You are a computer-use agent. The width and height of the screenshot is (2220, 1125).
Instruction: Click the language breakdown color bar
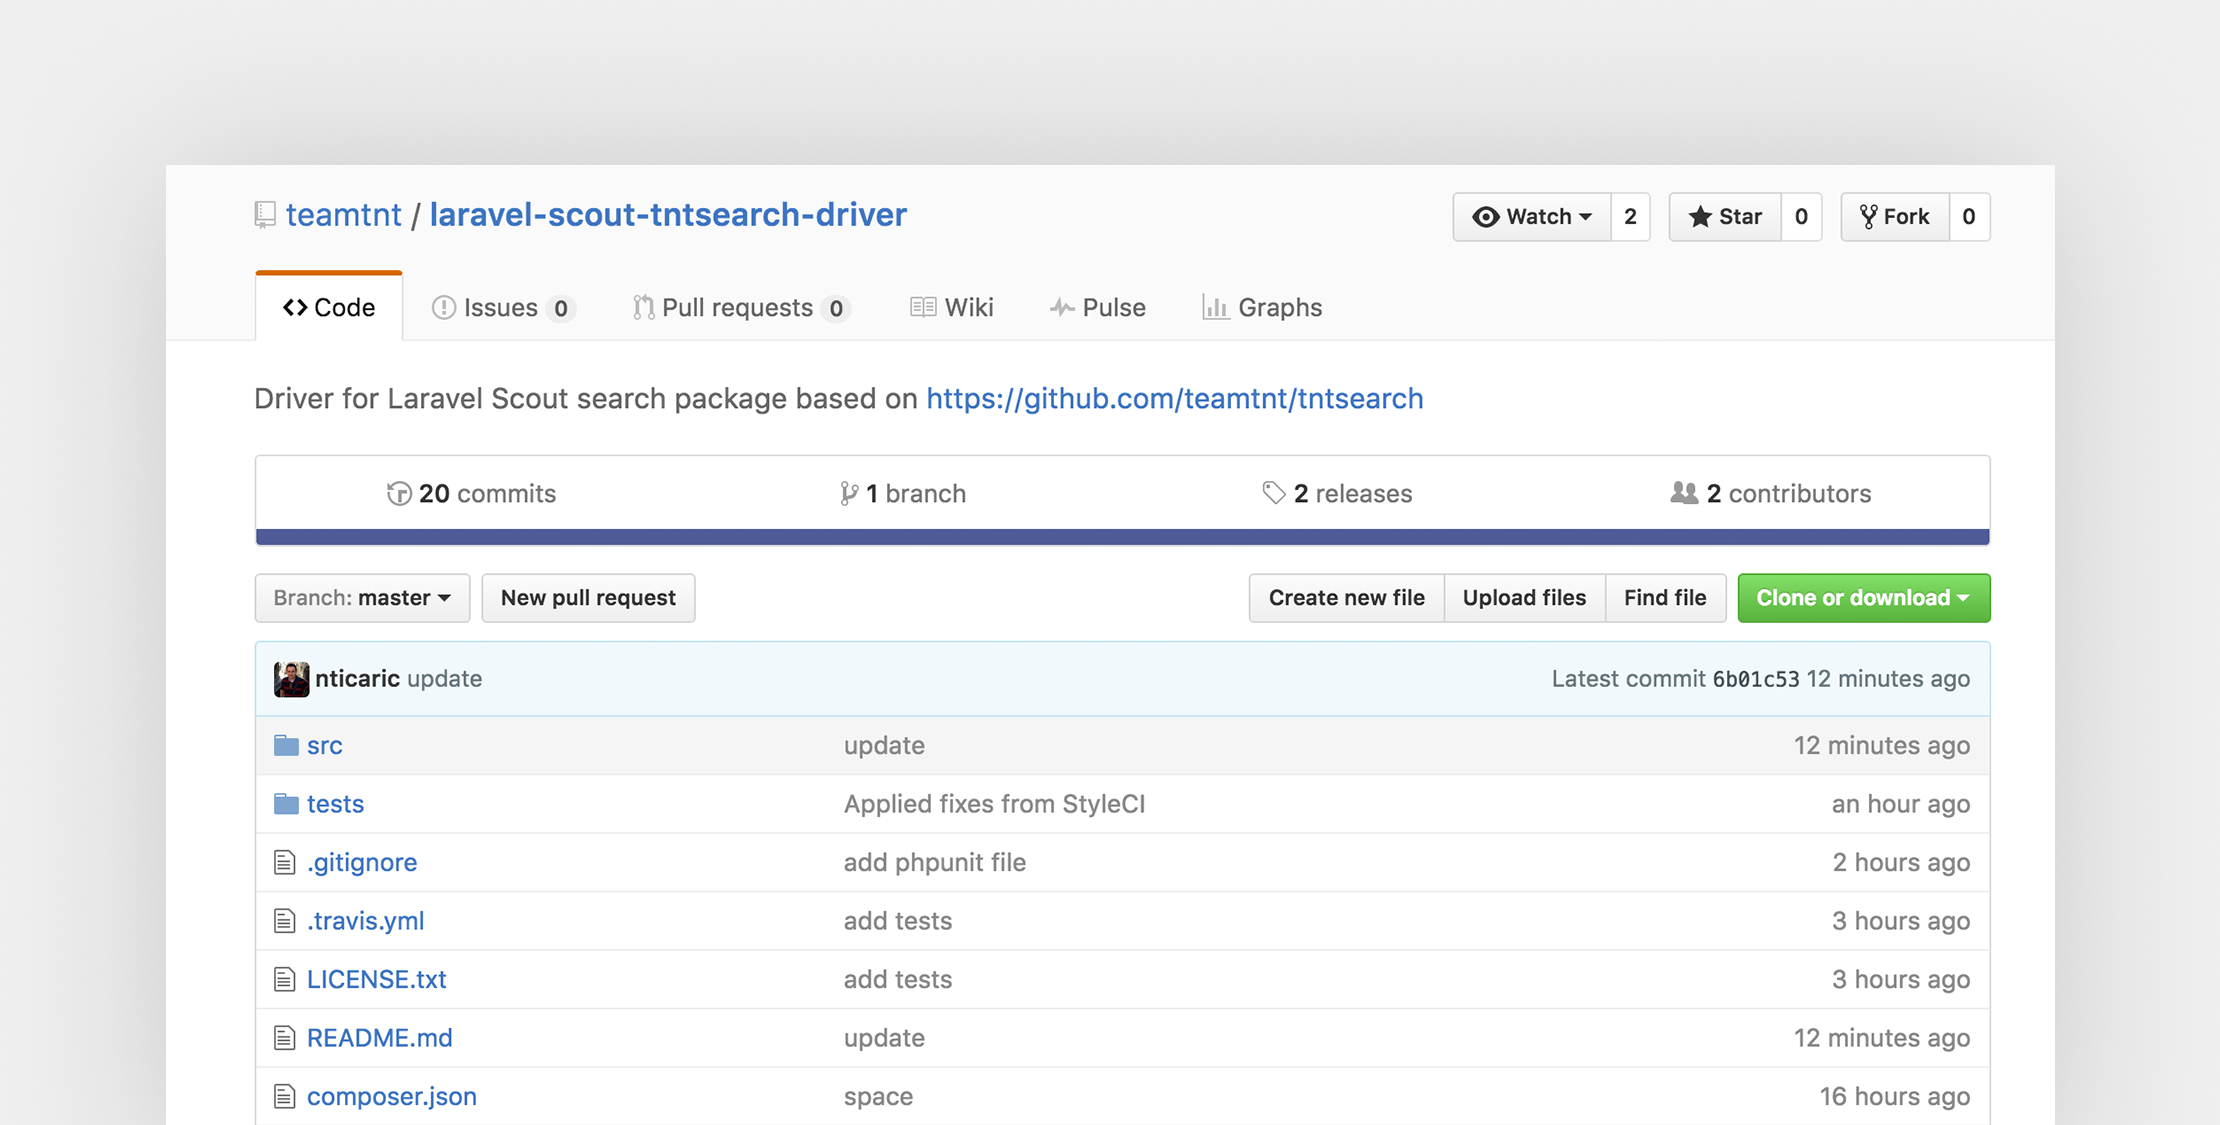pos(1122,537)
